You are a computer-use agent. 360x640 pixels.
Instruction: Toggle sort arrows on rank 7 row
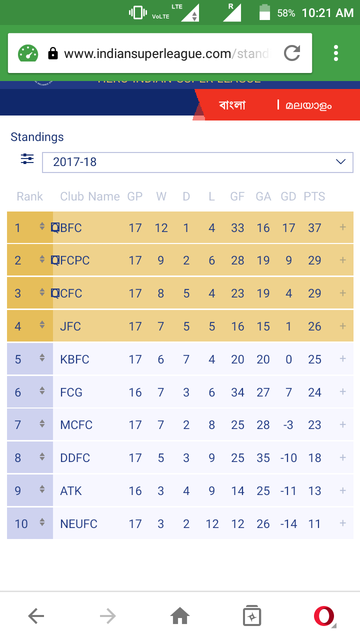(42, 424)
